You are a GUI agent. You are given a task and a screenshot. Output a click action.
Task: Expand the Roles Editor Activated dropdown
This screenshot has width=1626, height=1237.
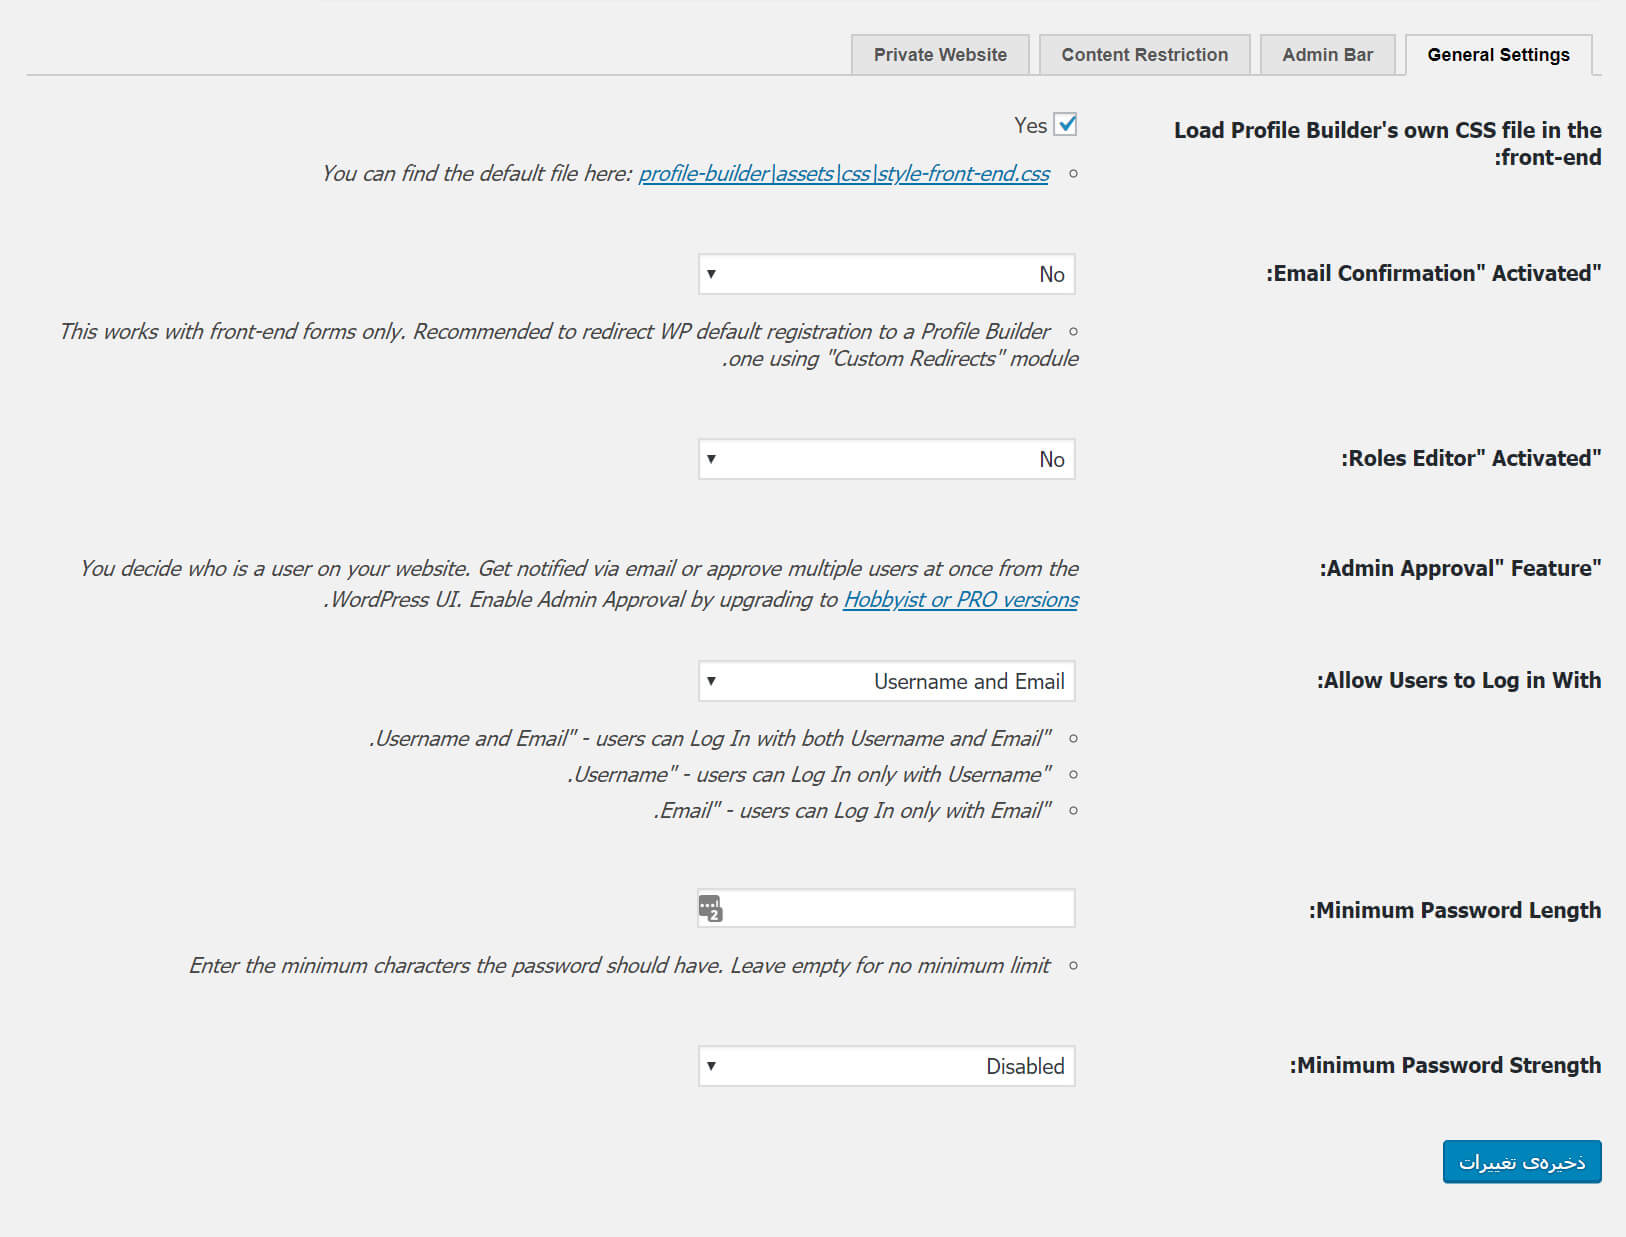[x=887, y=459]
